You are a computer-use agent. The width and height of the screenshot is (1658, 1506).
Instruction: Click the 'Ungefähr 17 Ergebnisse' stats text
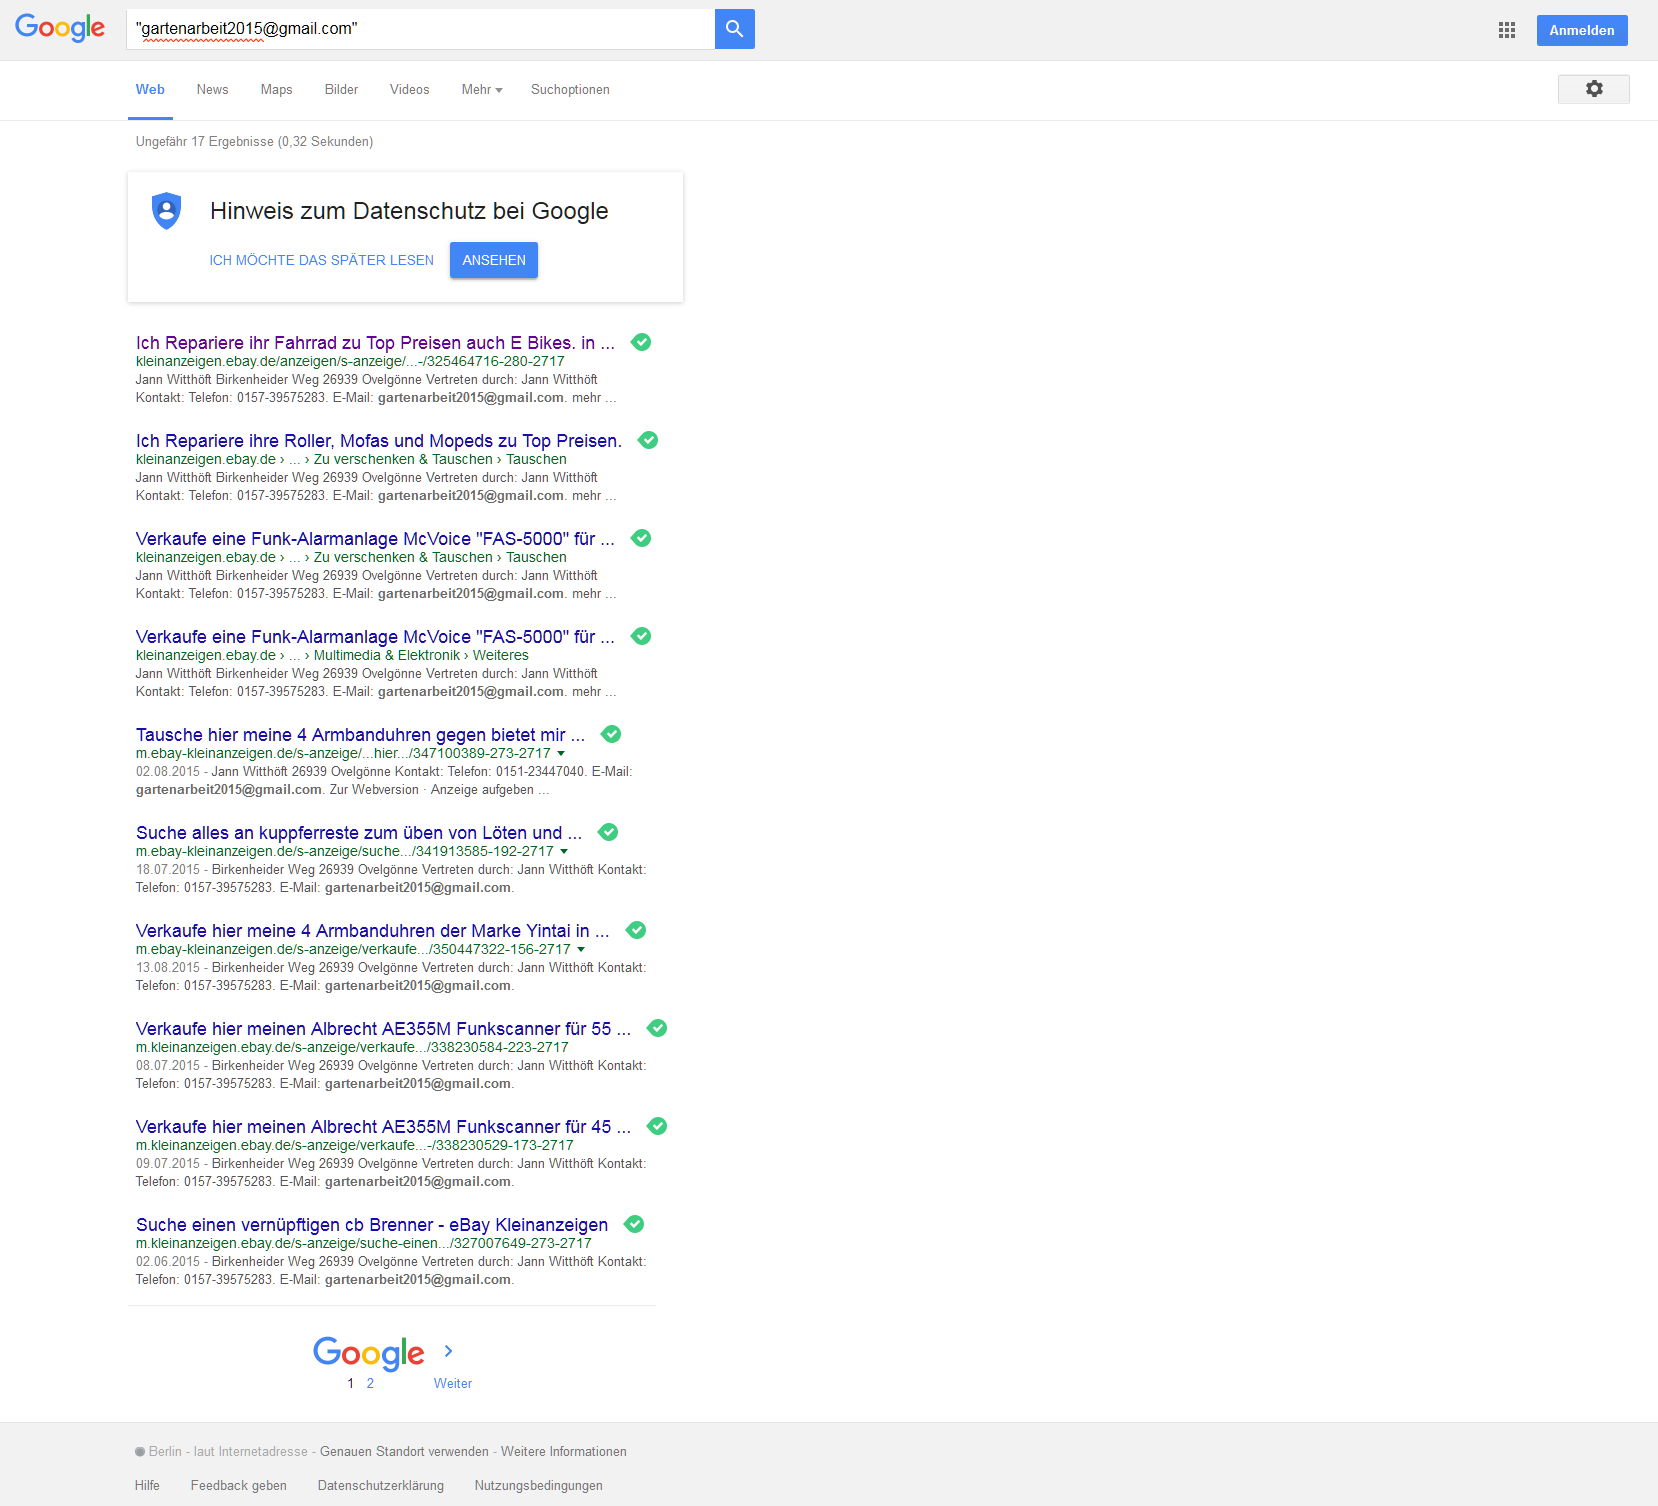coord(255,142)
